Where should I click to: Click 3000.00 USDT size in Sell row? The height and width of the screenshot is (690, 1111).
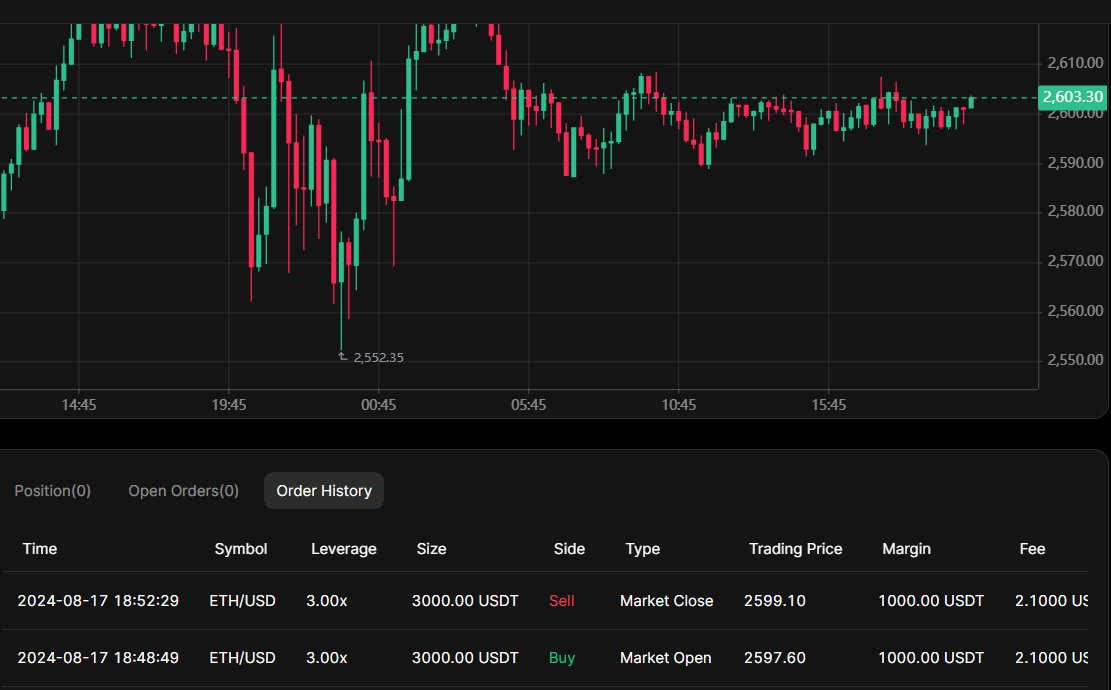(x=465, y=601)
